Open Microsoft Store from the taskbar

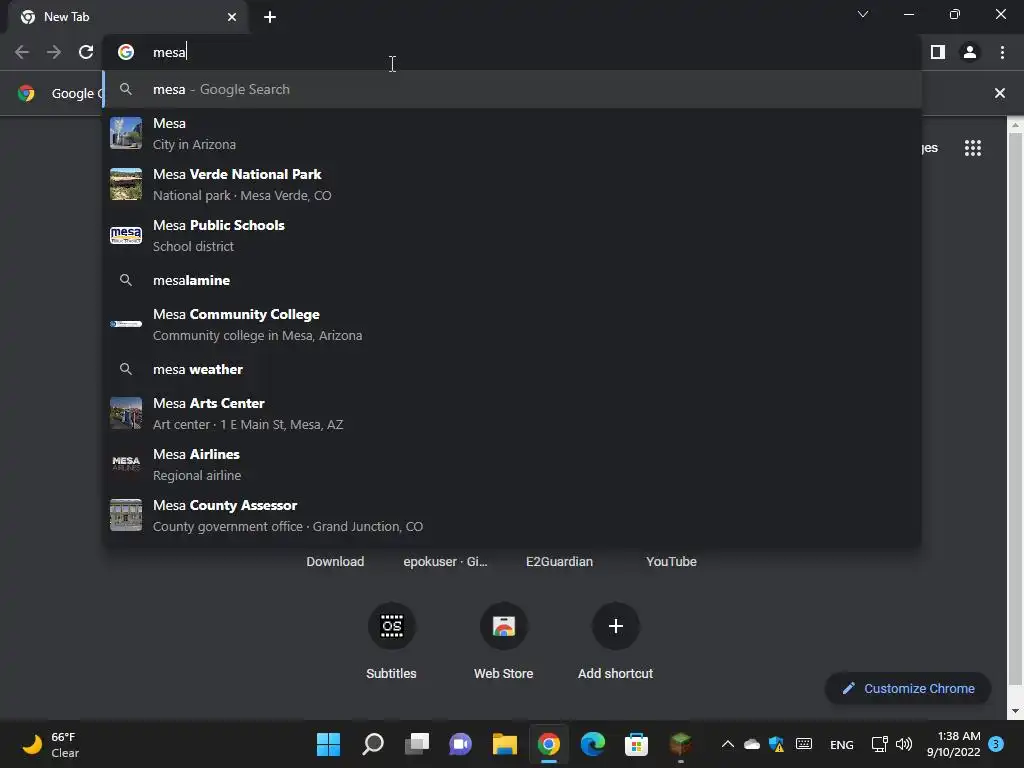coord(636,744)
